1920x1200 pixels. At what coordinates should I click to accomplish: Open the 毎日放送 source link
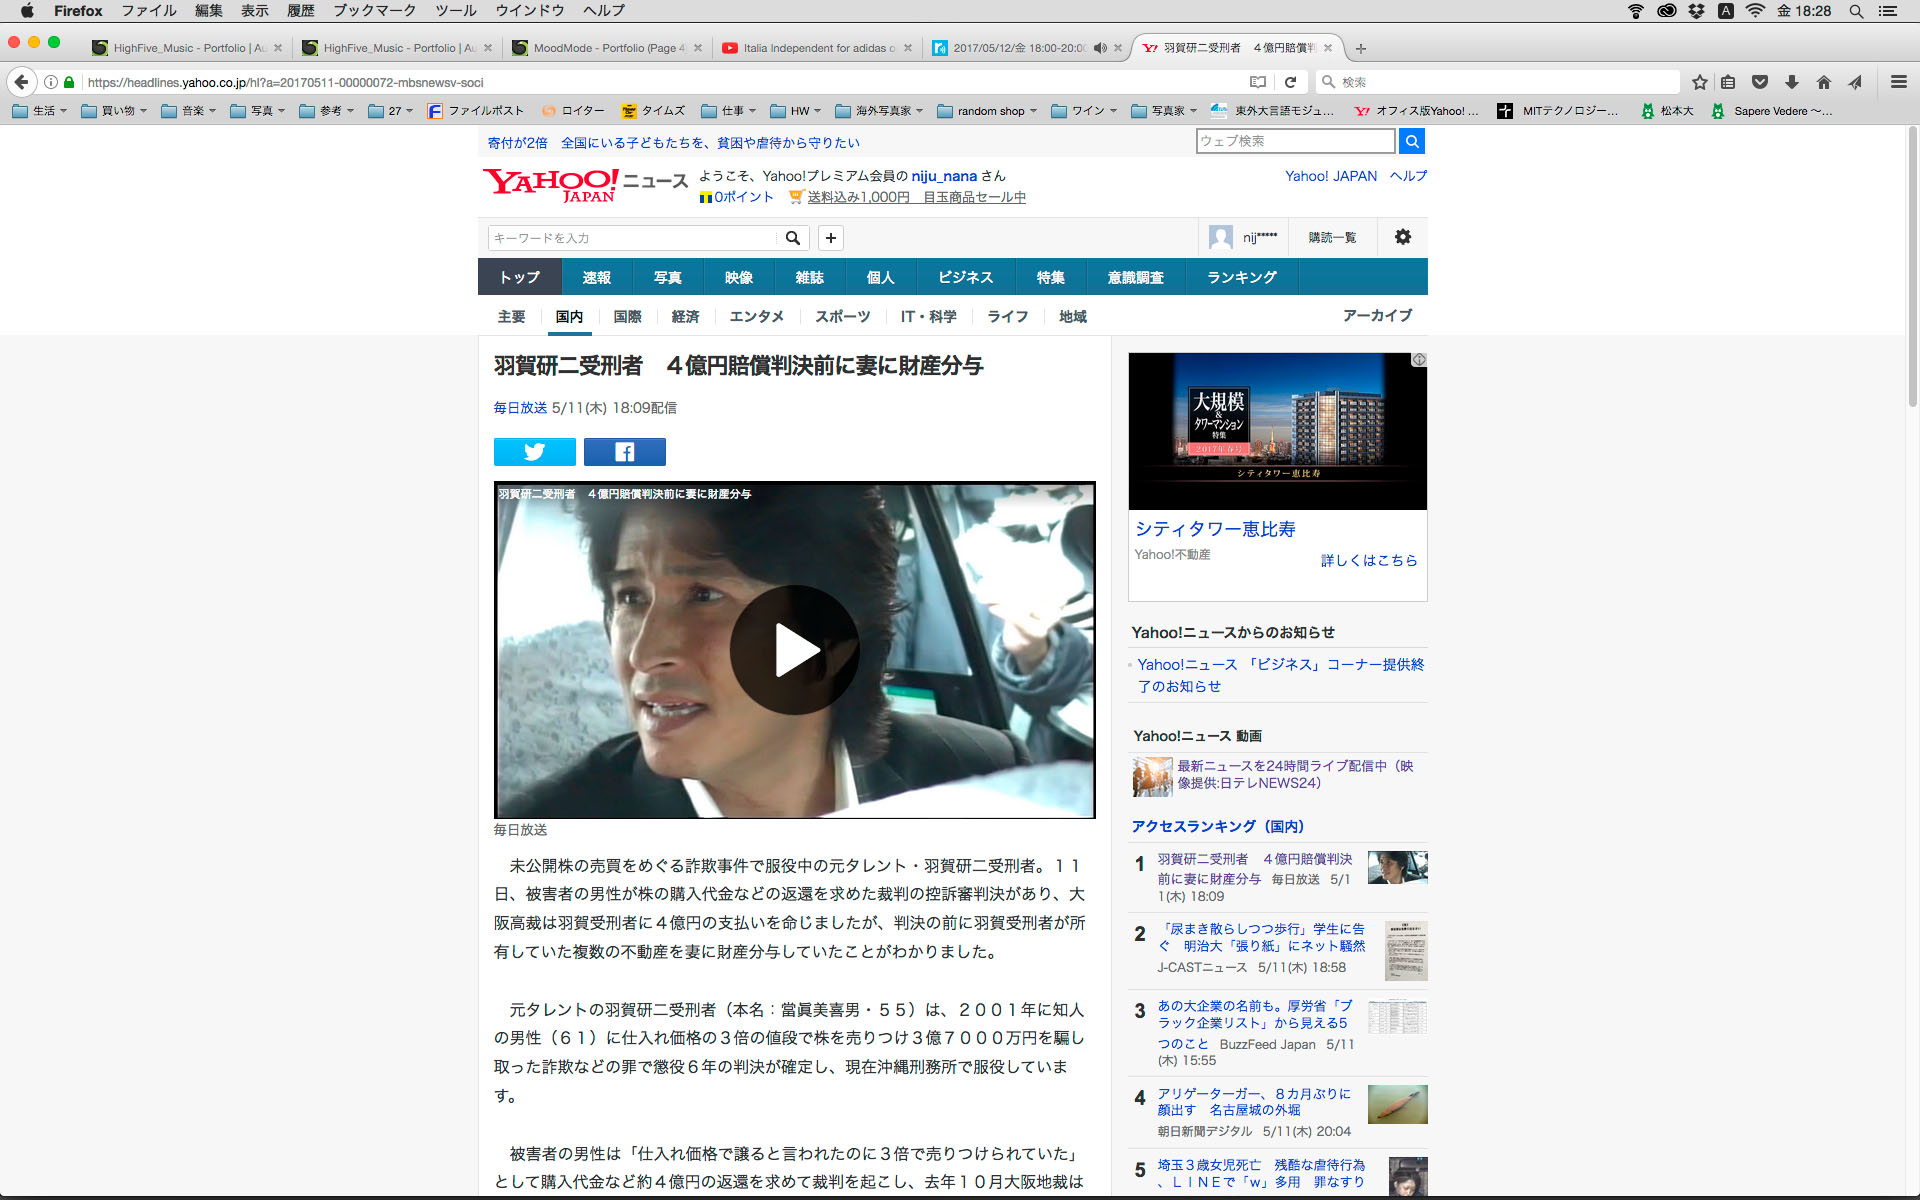(x=520, y=408)
